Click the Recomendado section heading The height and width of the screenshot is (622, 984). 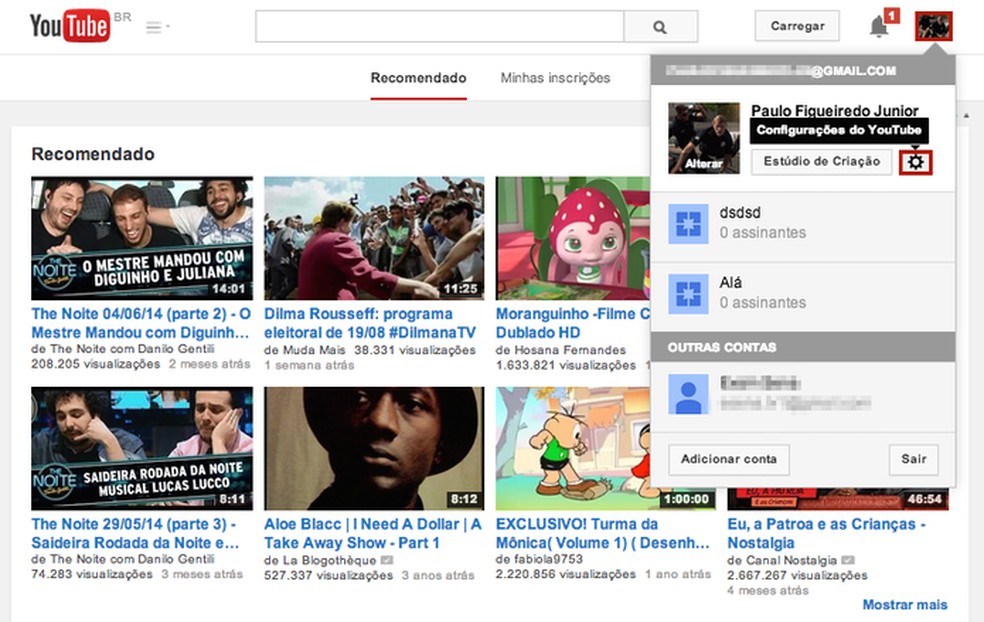tap(93, 154)
